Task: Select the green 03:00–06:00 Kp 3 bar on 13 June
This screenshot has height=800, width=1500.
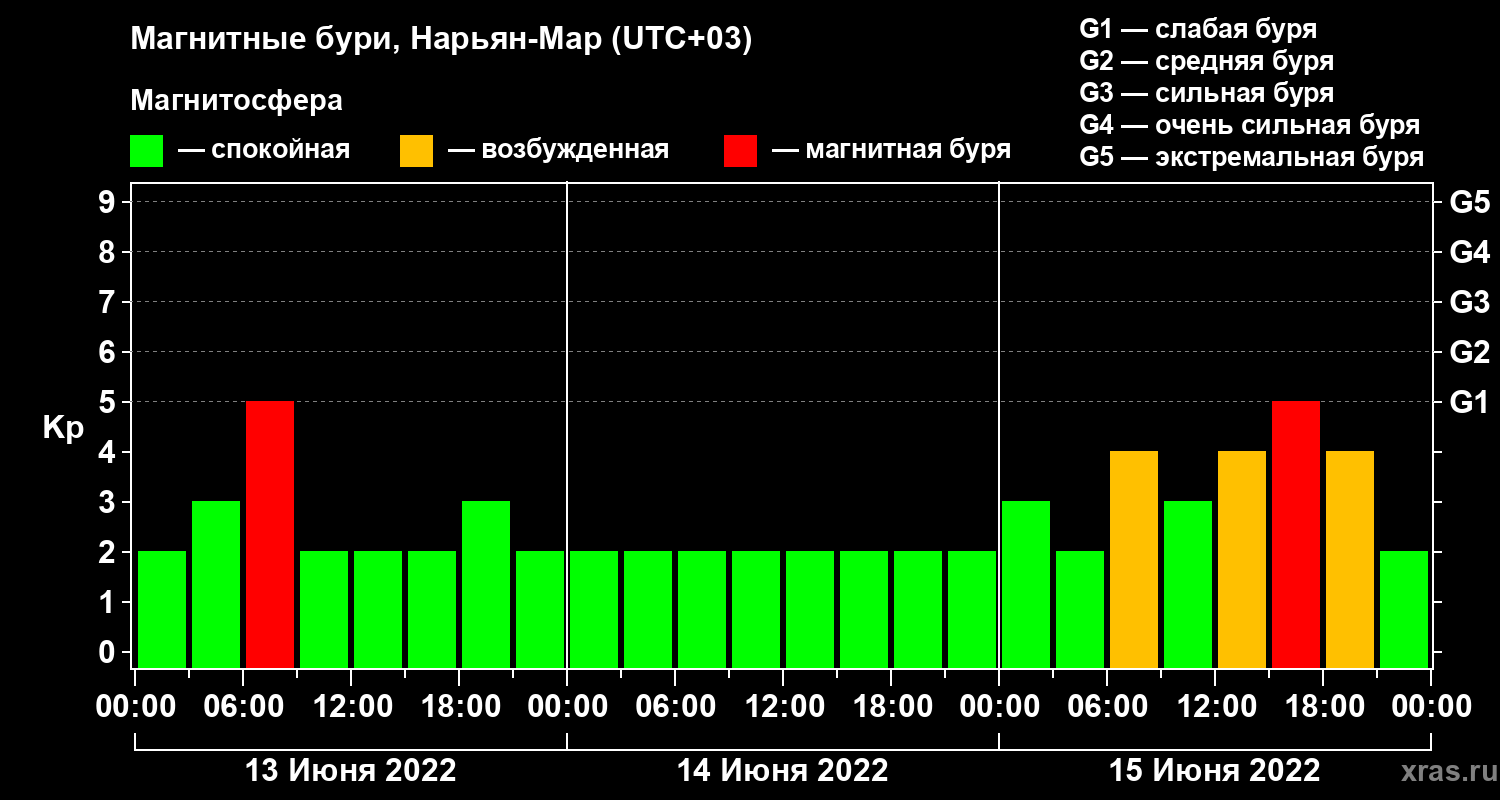Action: (216, 584)
